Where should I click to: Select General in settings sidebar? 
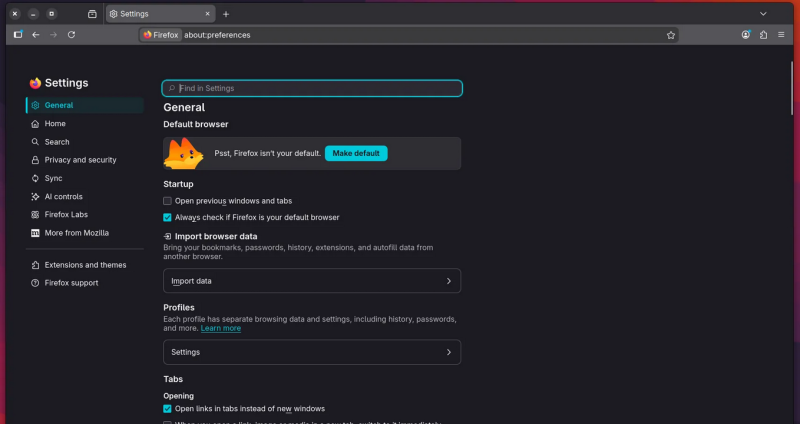pos(85,105)
